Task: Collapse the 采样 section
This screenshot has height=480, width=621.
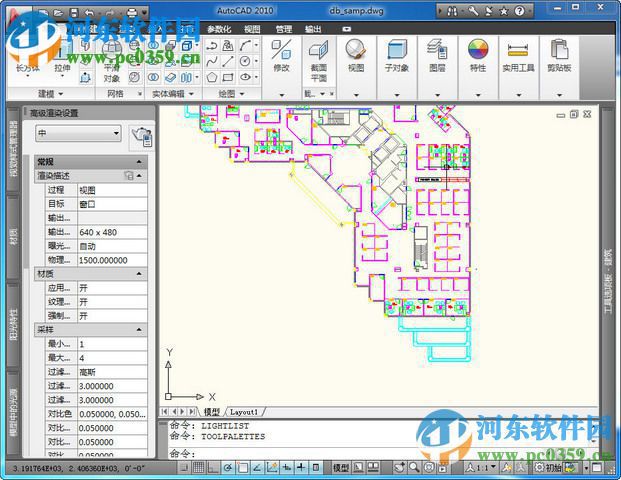Action: coord(139,329)
